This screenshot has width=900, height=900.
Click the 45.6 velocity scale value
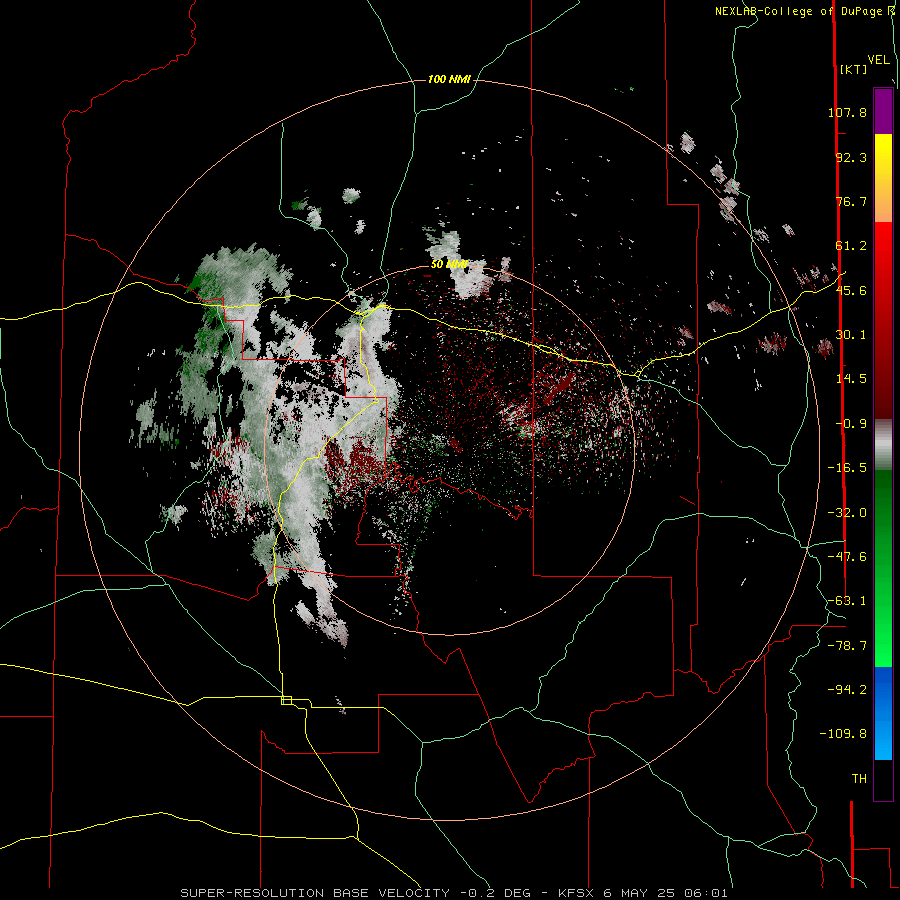[851, 290]
